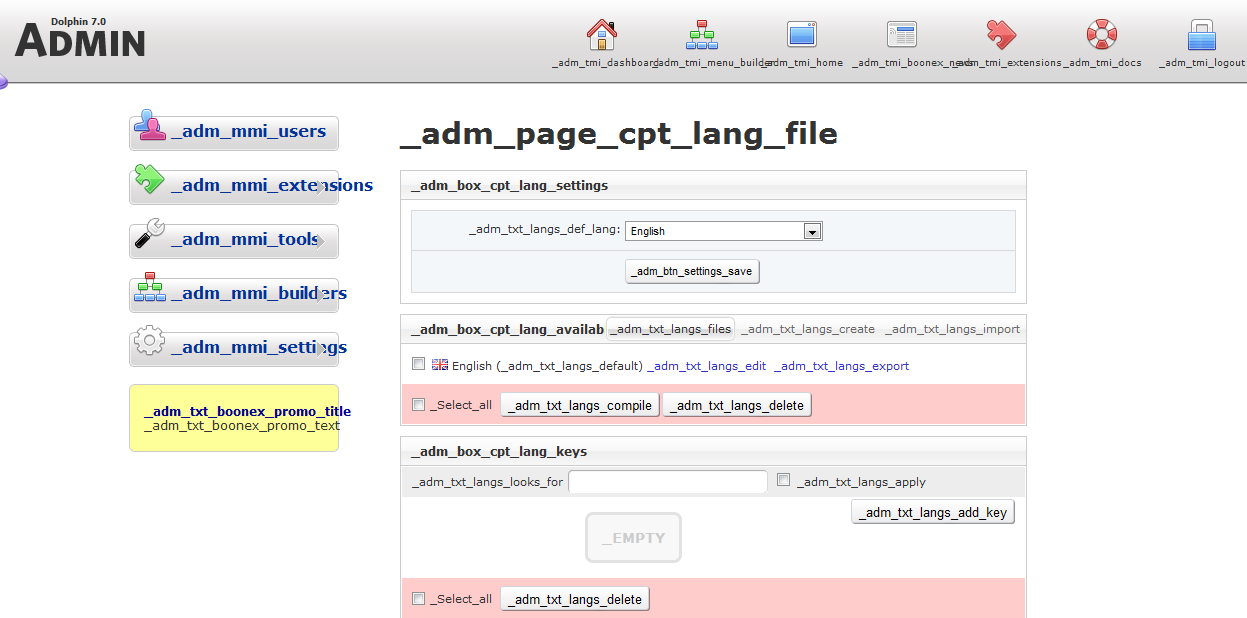Enable the _adm_txt_langs_apply checkbox
Screen dimensions: 1247x618
coord(784,481)
